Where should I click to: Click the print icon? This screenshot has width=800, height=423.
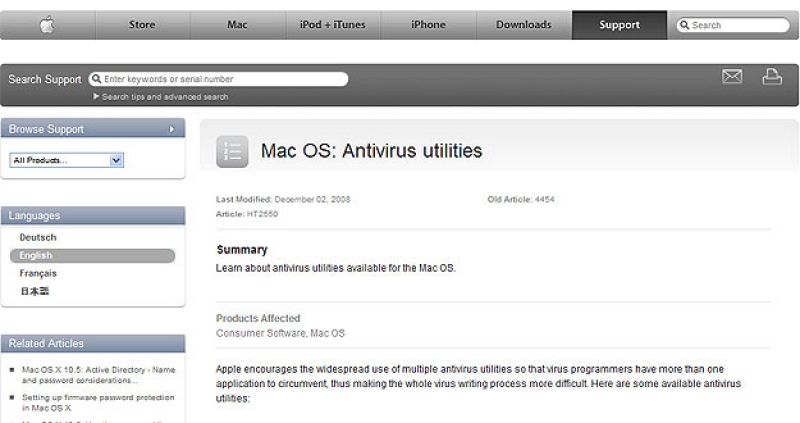coord(771,77)
